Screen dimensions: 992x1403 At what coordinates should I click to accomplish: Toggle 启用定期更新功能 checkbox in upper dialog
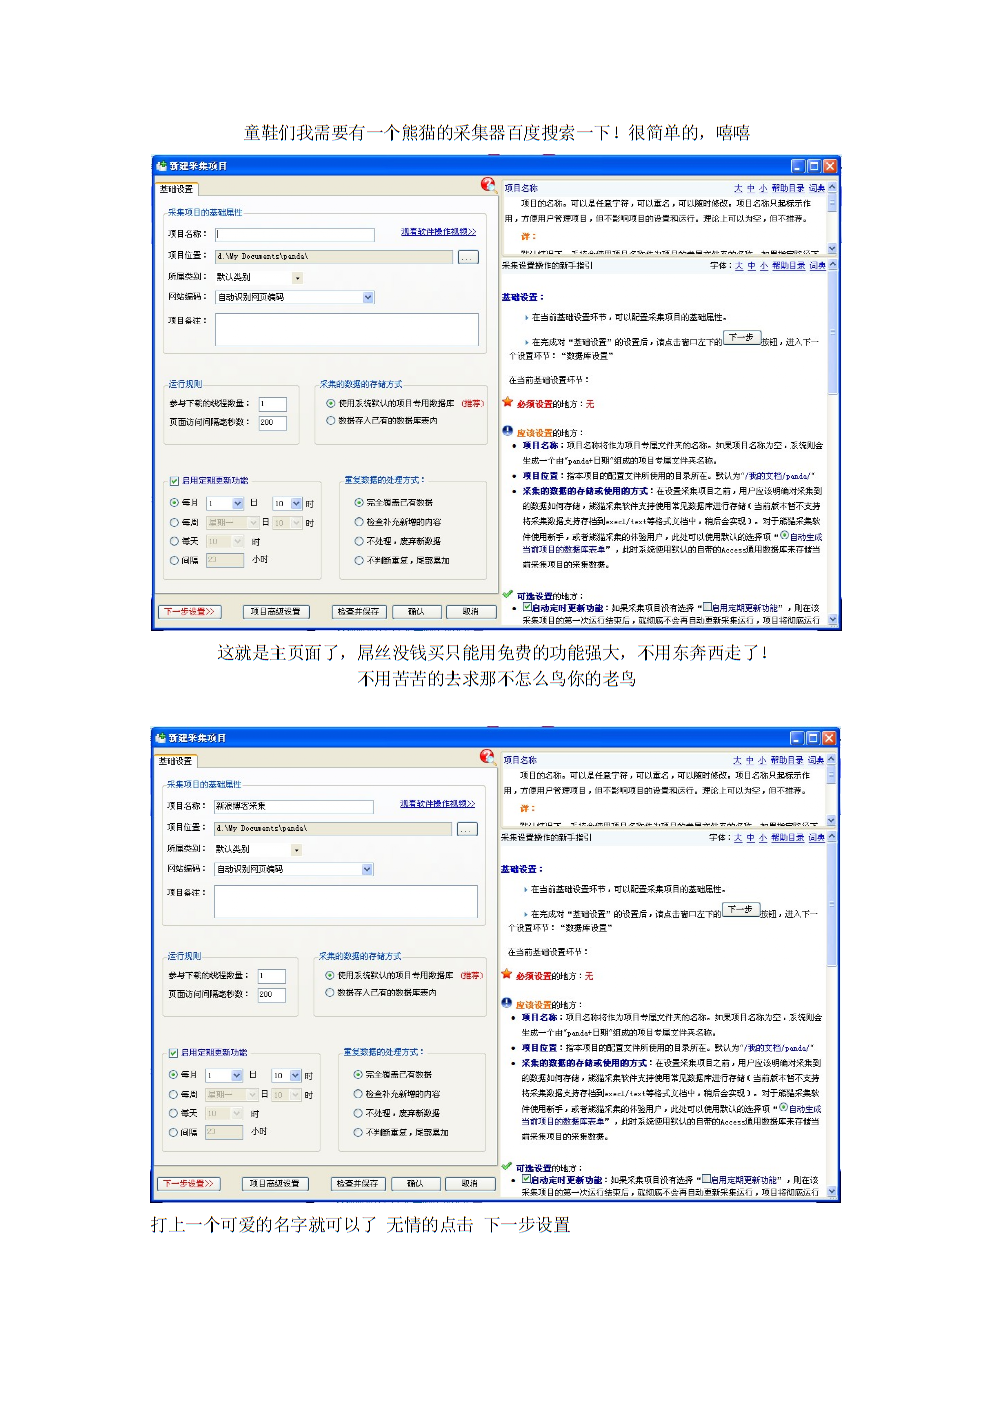click(174, 481)
